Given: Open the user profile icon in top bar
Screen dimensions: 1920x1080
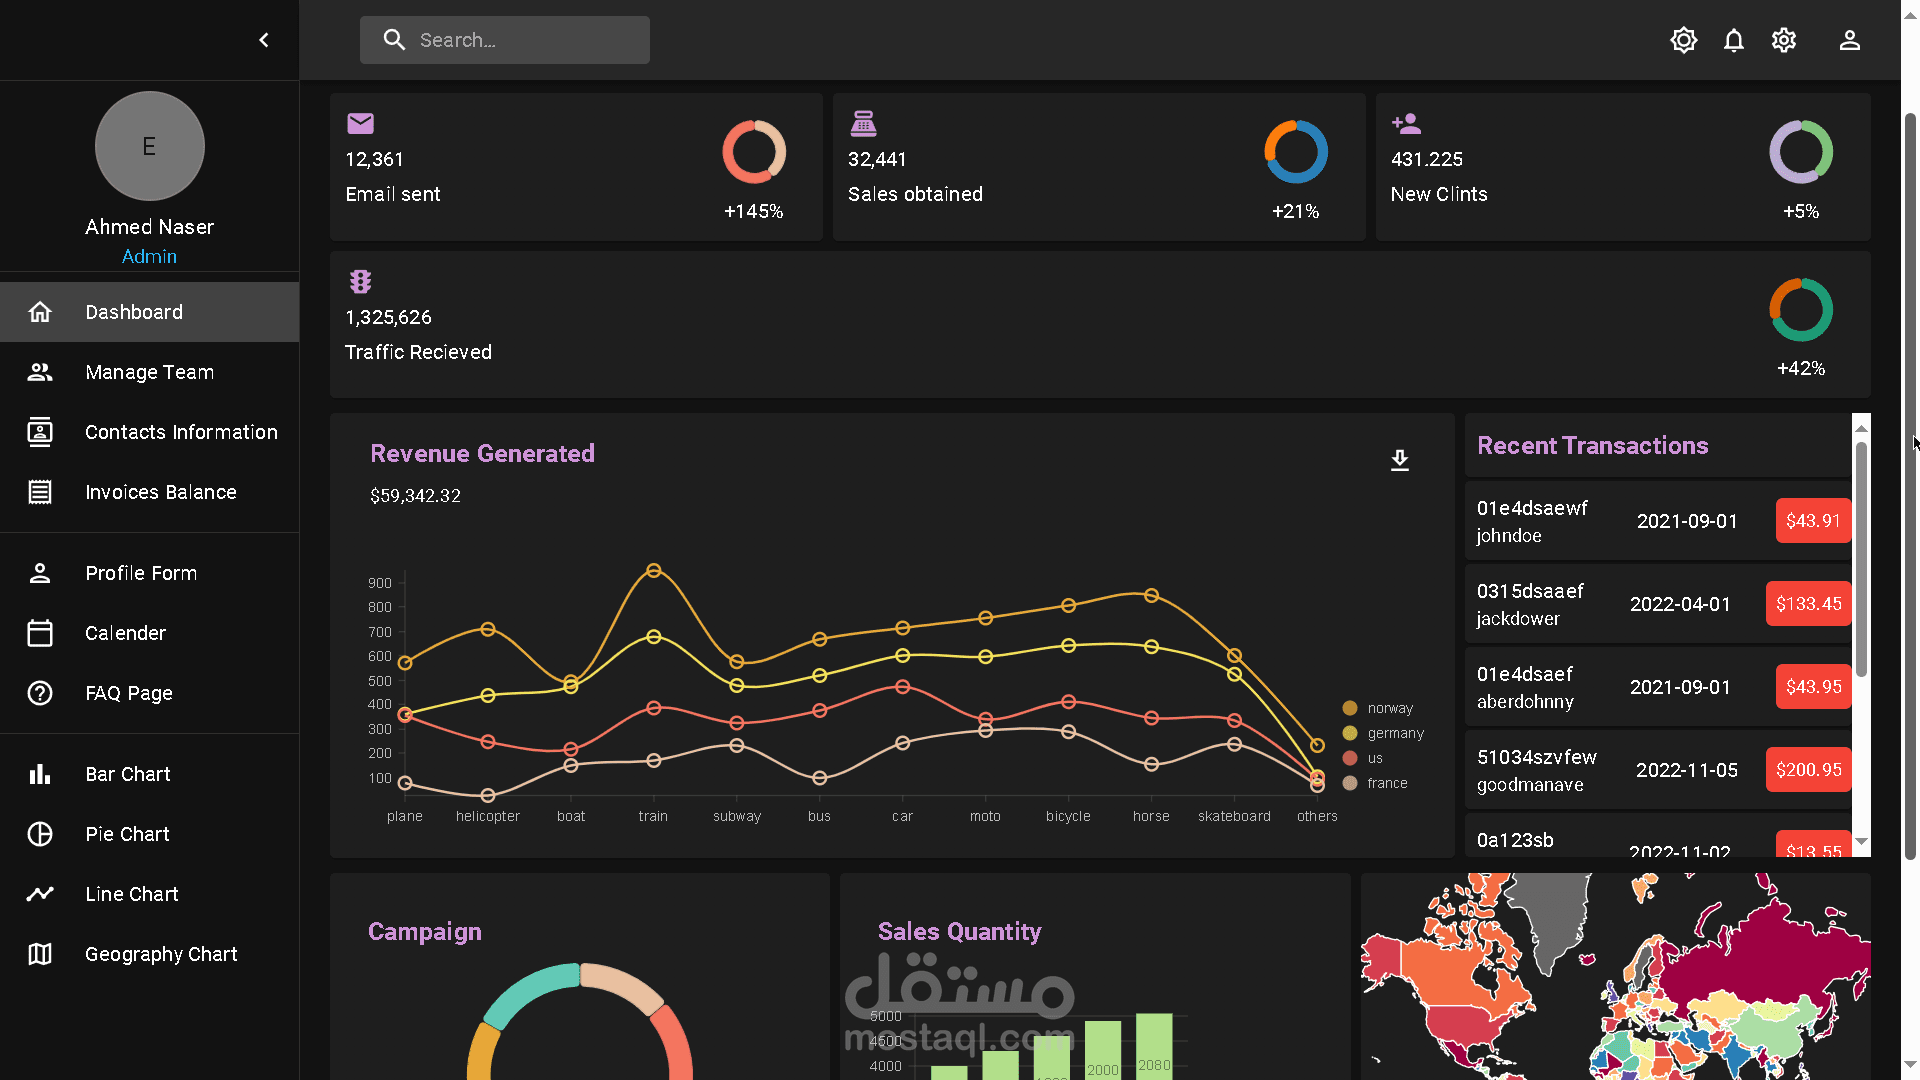Looking at the screenshot, I should point(1850,40).
